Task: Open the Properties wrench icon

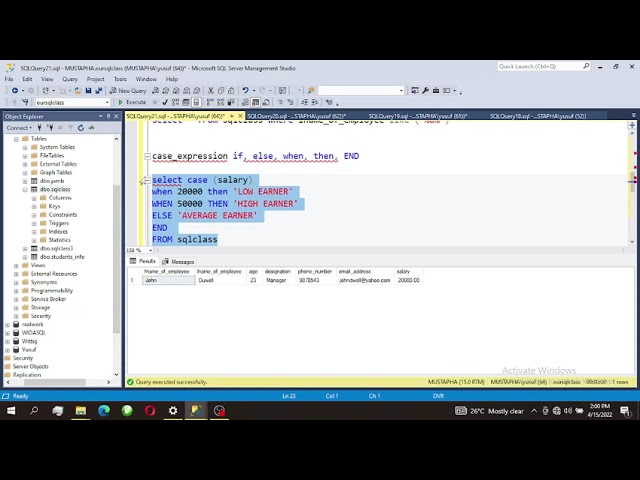Action: pyautogui.click(x=425, y=91)
